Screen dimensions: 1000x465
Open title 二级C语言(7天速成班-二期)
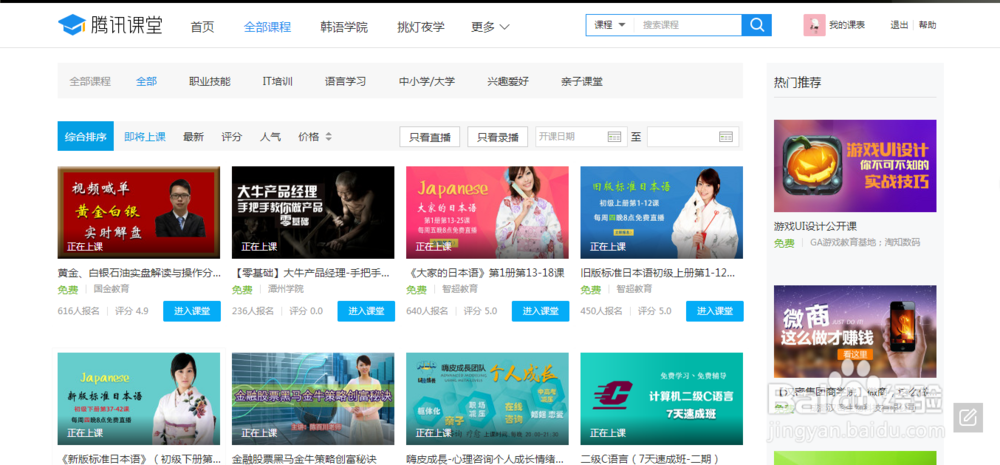(651, 459)
